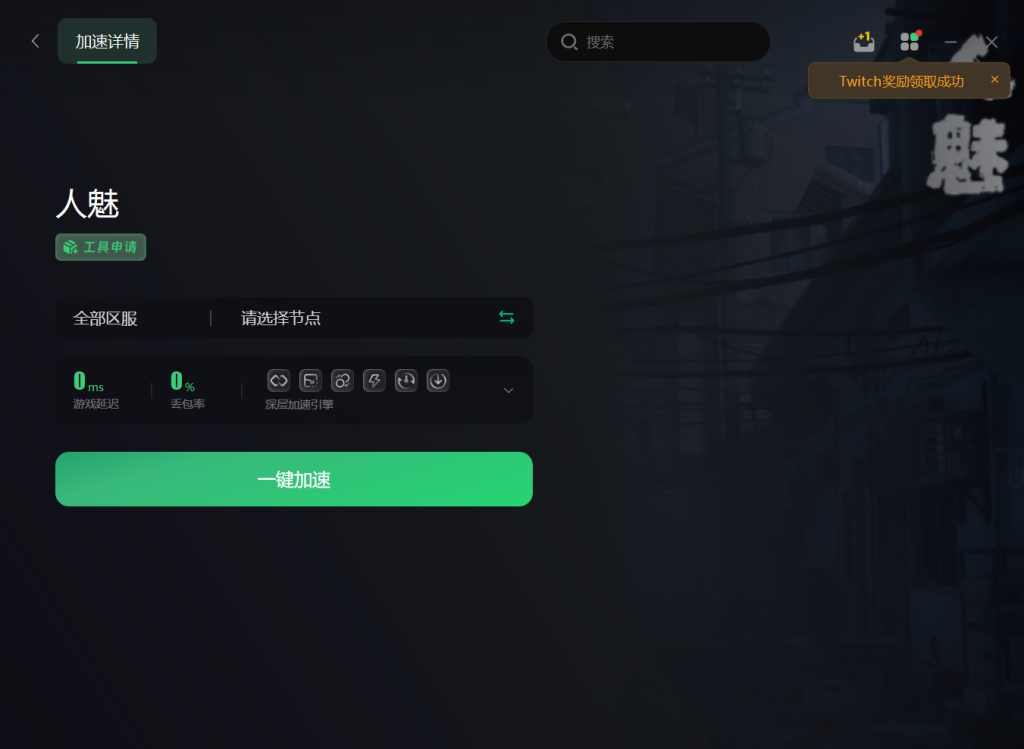Click the circular download arrow engine icon
Image resolution: width=1024 pixels, height=749 pixels.
click(438, 381)
